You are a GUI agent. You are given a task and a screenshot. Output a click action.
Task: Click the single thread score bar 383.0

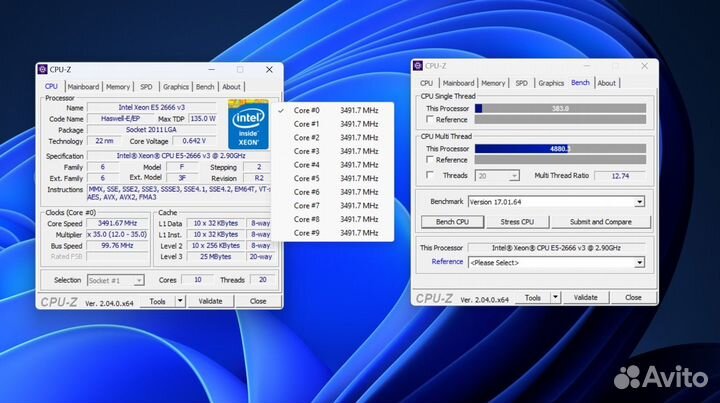[x=560, y=108]
